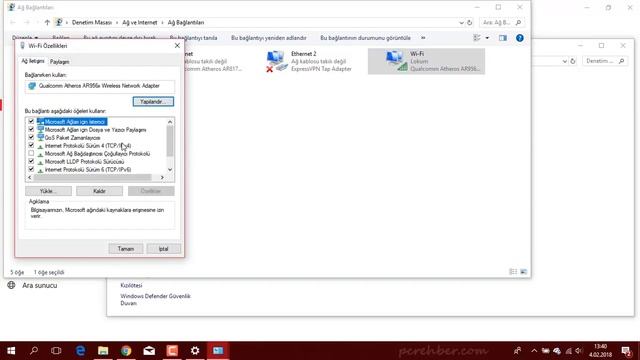Click scroll left arrow of items list
Screen dimensions: 640x360
tap(29, 178)
